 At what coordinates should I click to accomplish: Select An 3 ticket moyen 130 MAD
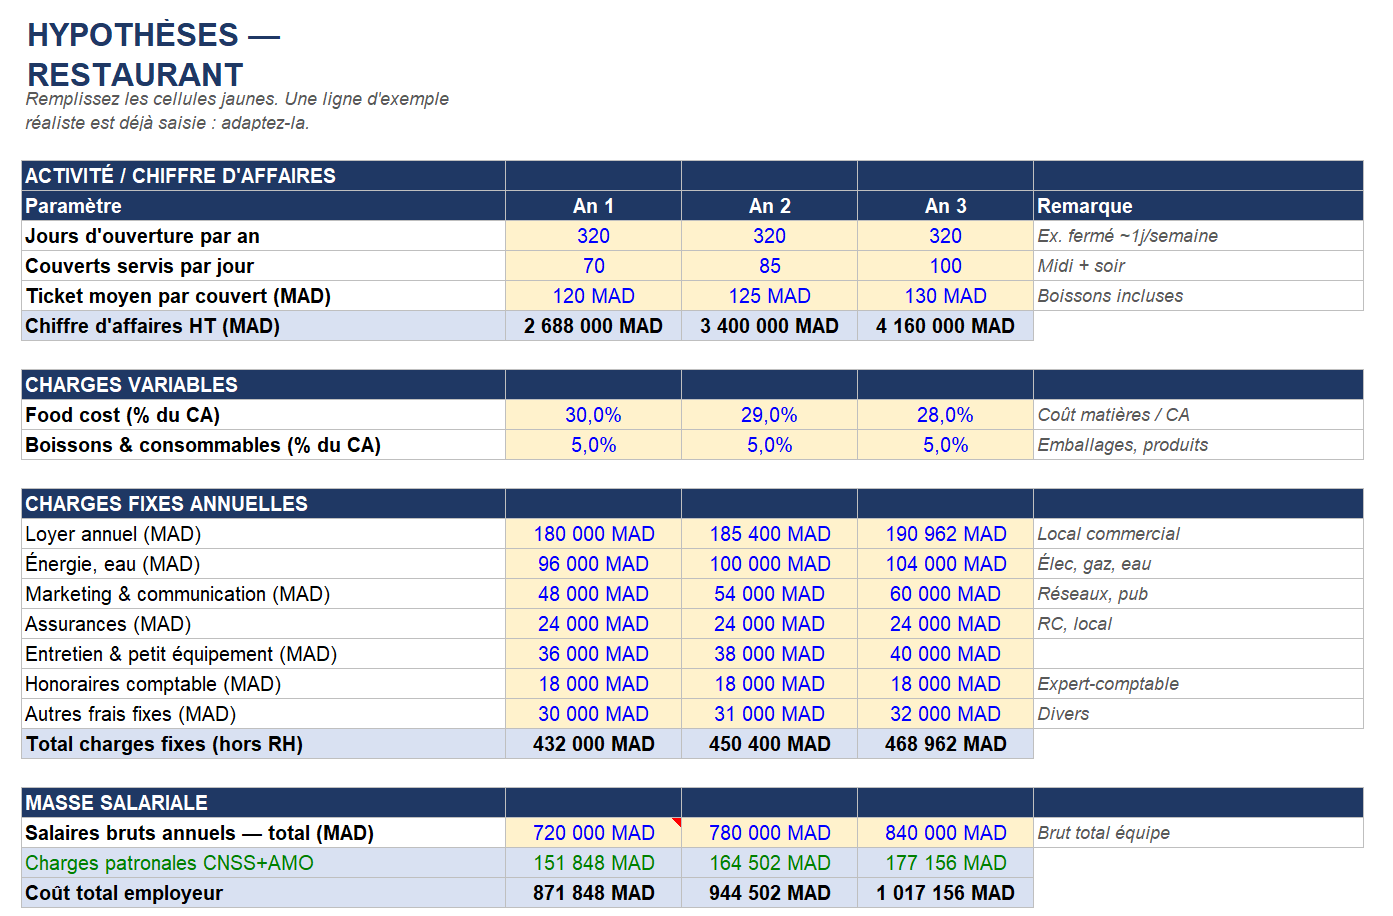[945, 296]
